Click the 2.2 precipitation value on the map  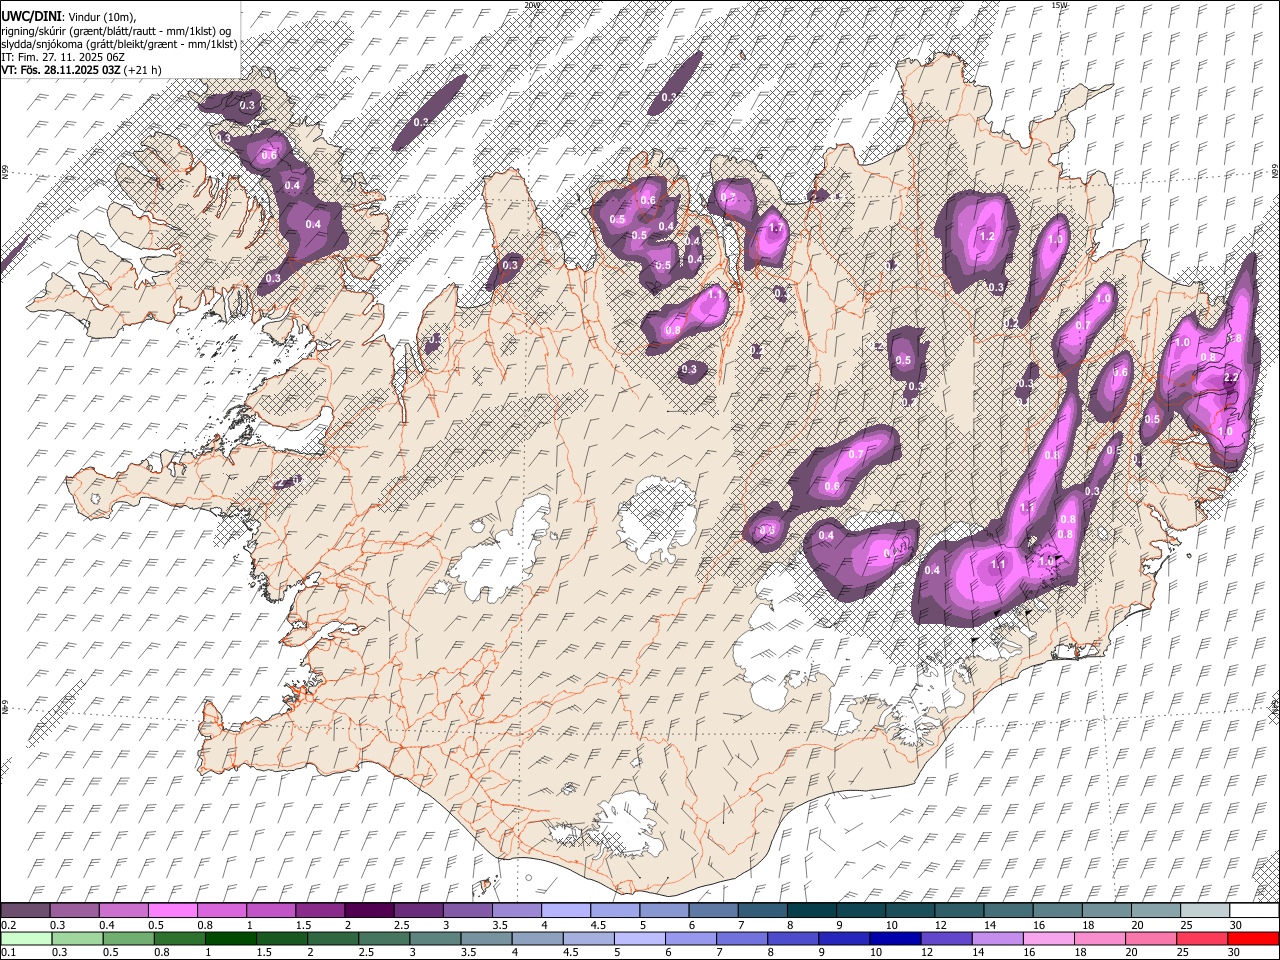(1231, 378)
